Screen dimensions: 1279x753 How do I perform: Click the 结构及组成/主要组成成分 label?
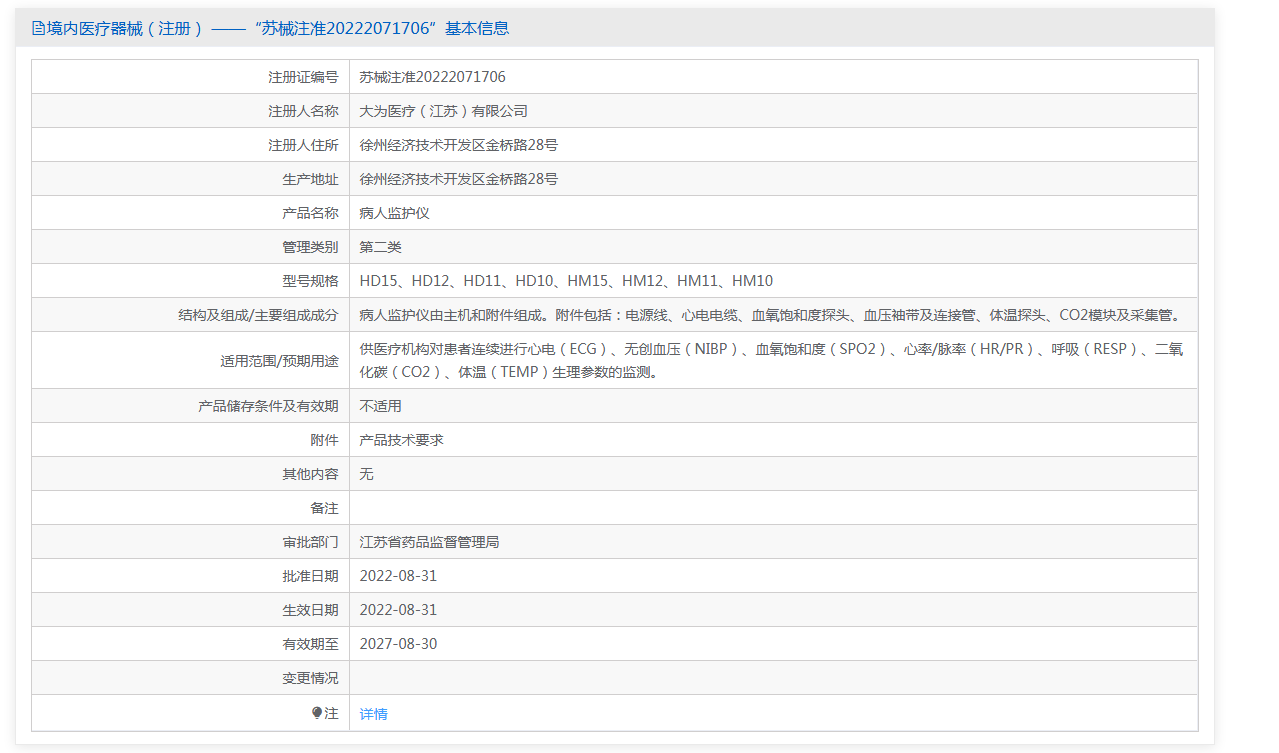(258, 315)
